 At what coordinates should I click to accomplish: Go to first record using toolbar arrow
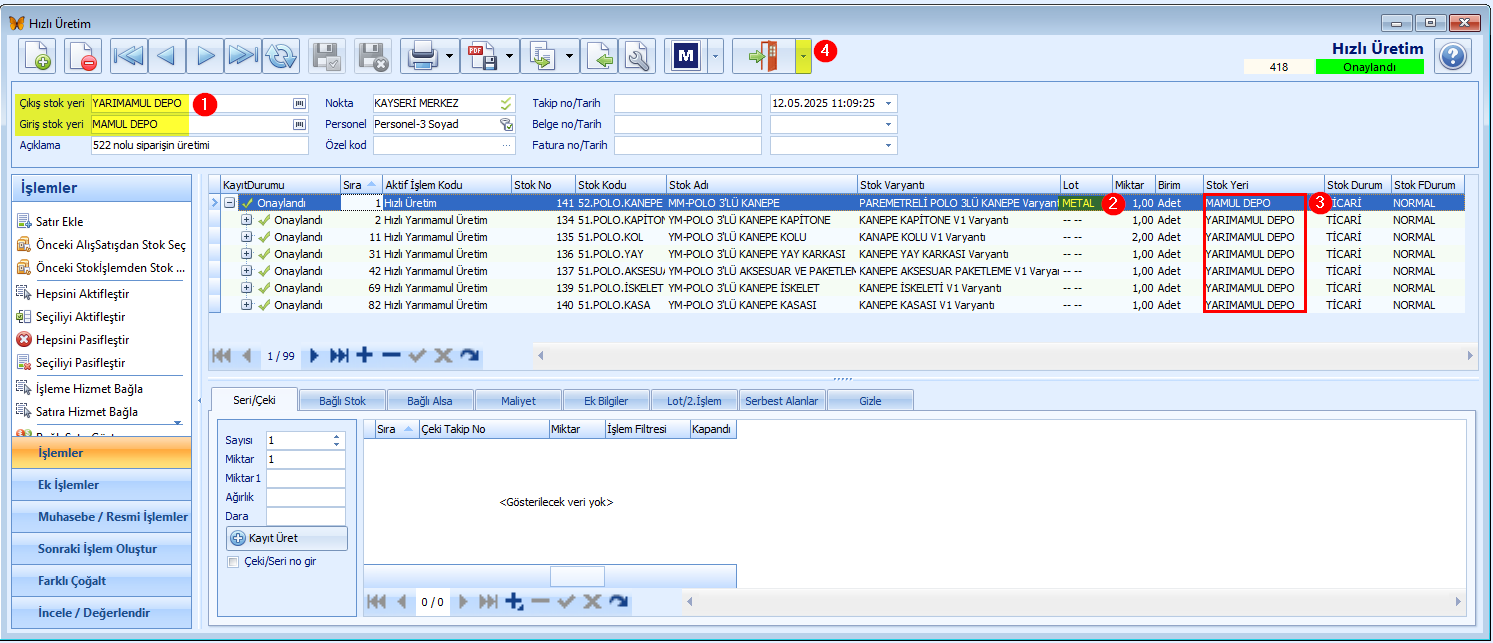(x=129, y=56)
